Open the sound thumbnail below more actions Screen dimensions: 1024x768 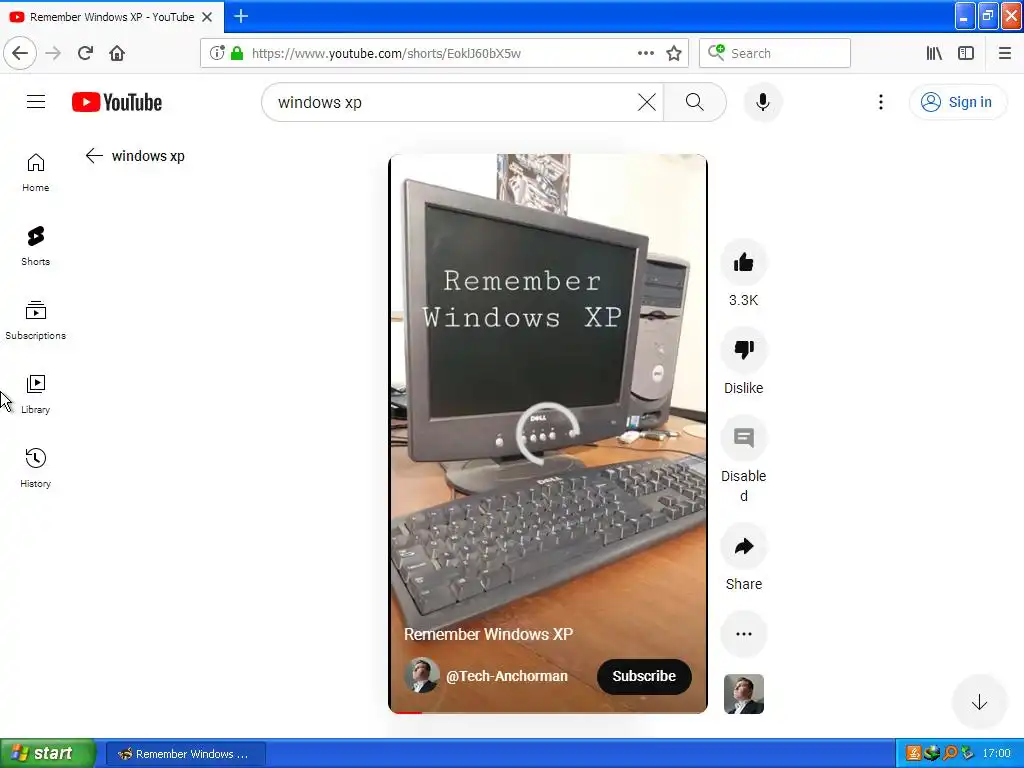[743, 694]
